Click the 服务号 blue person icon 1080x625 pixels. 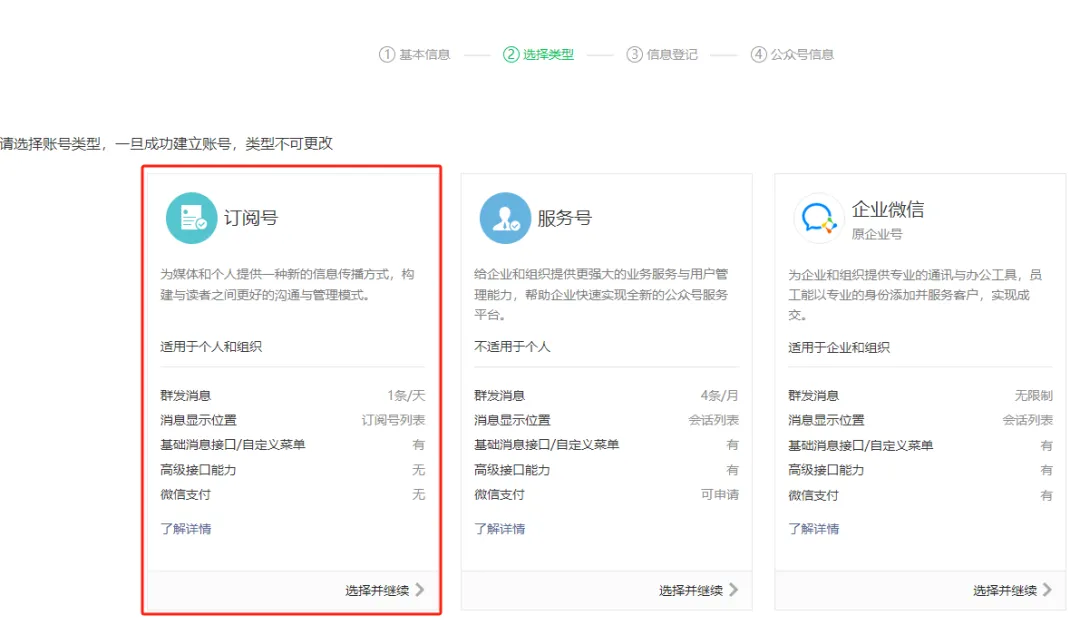505,218
